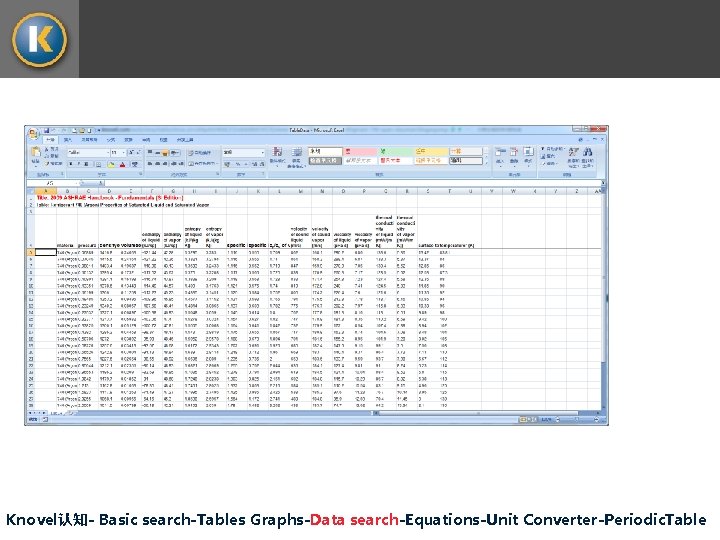Switch to the Insert ribbon tab
The width and height of the screenshot is (720, 540).
point(68,140)
